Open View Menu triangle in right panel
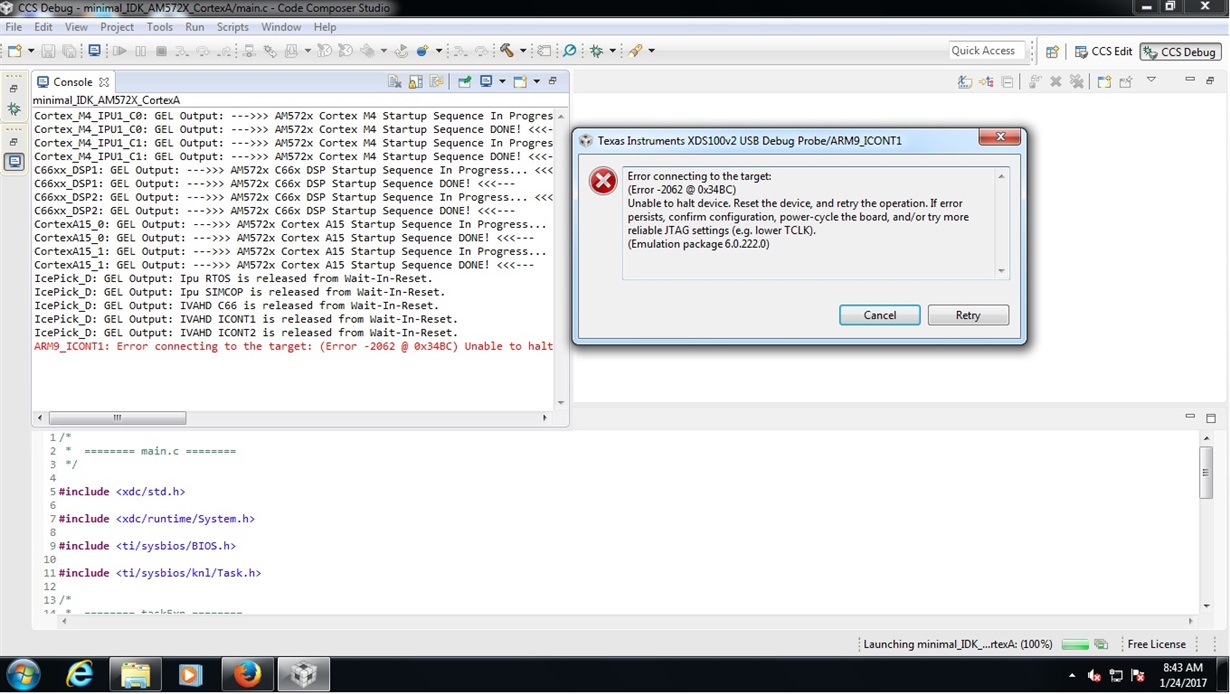This screenshot has height=694, width=1230. pyautogui.click(x=1151, y=79)
